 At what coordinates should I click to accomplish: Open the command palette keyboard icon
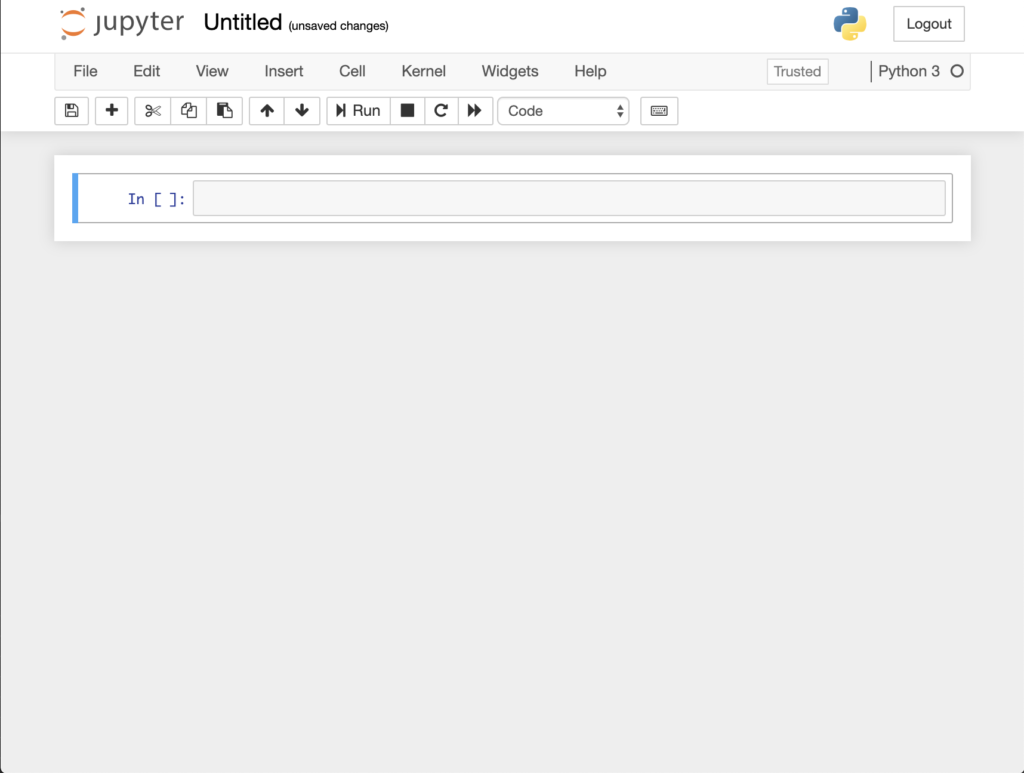tap(659, 111)
